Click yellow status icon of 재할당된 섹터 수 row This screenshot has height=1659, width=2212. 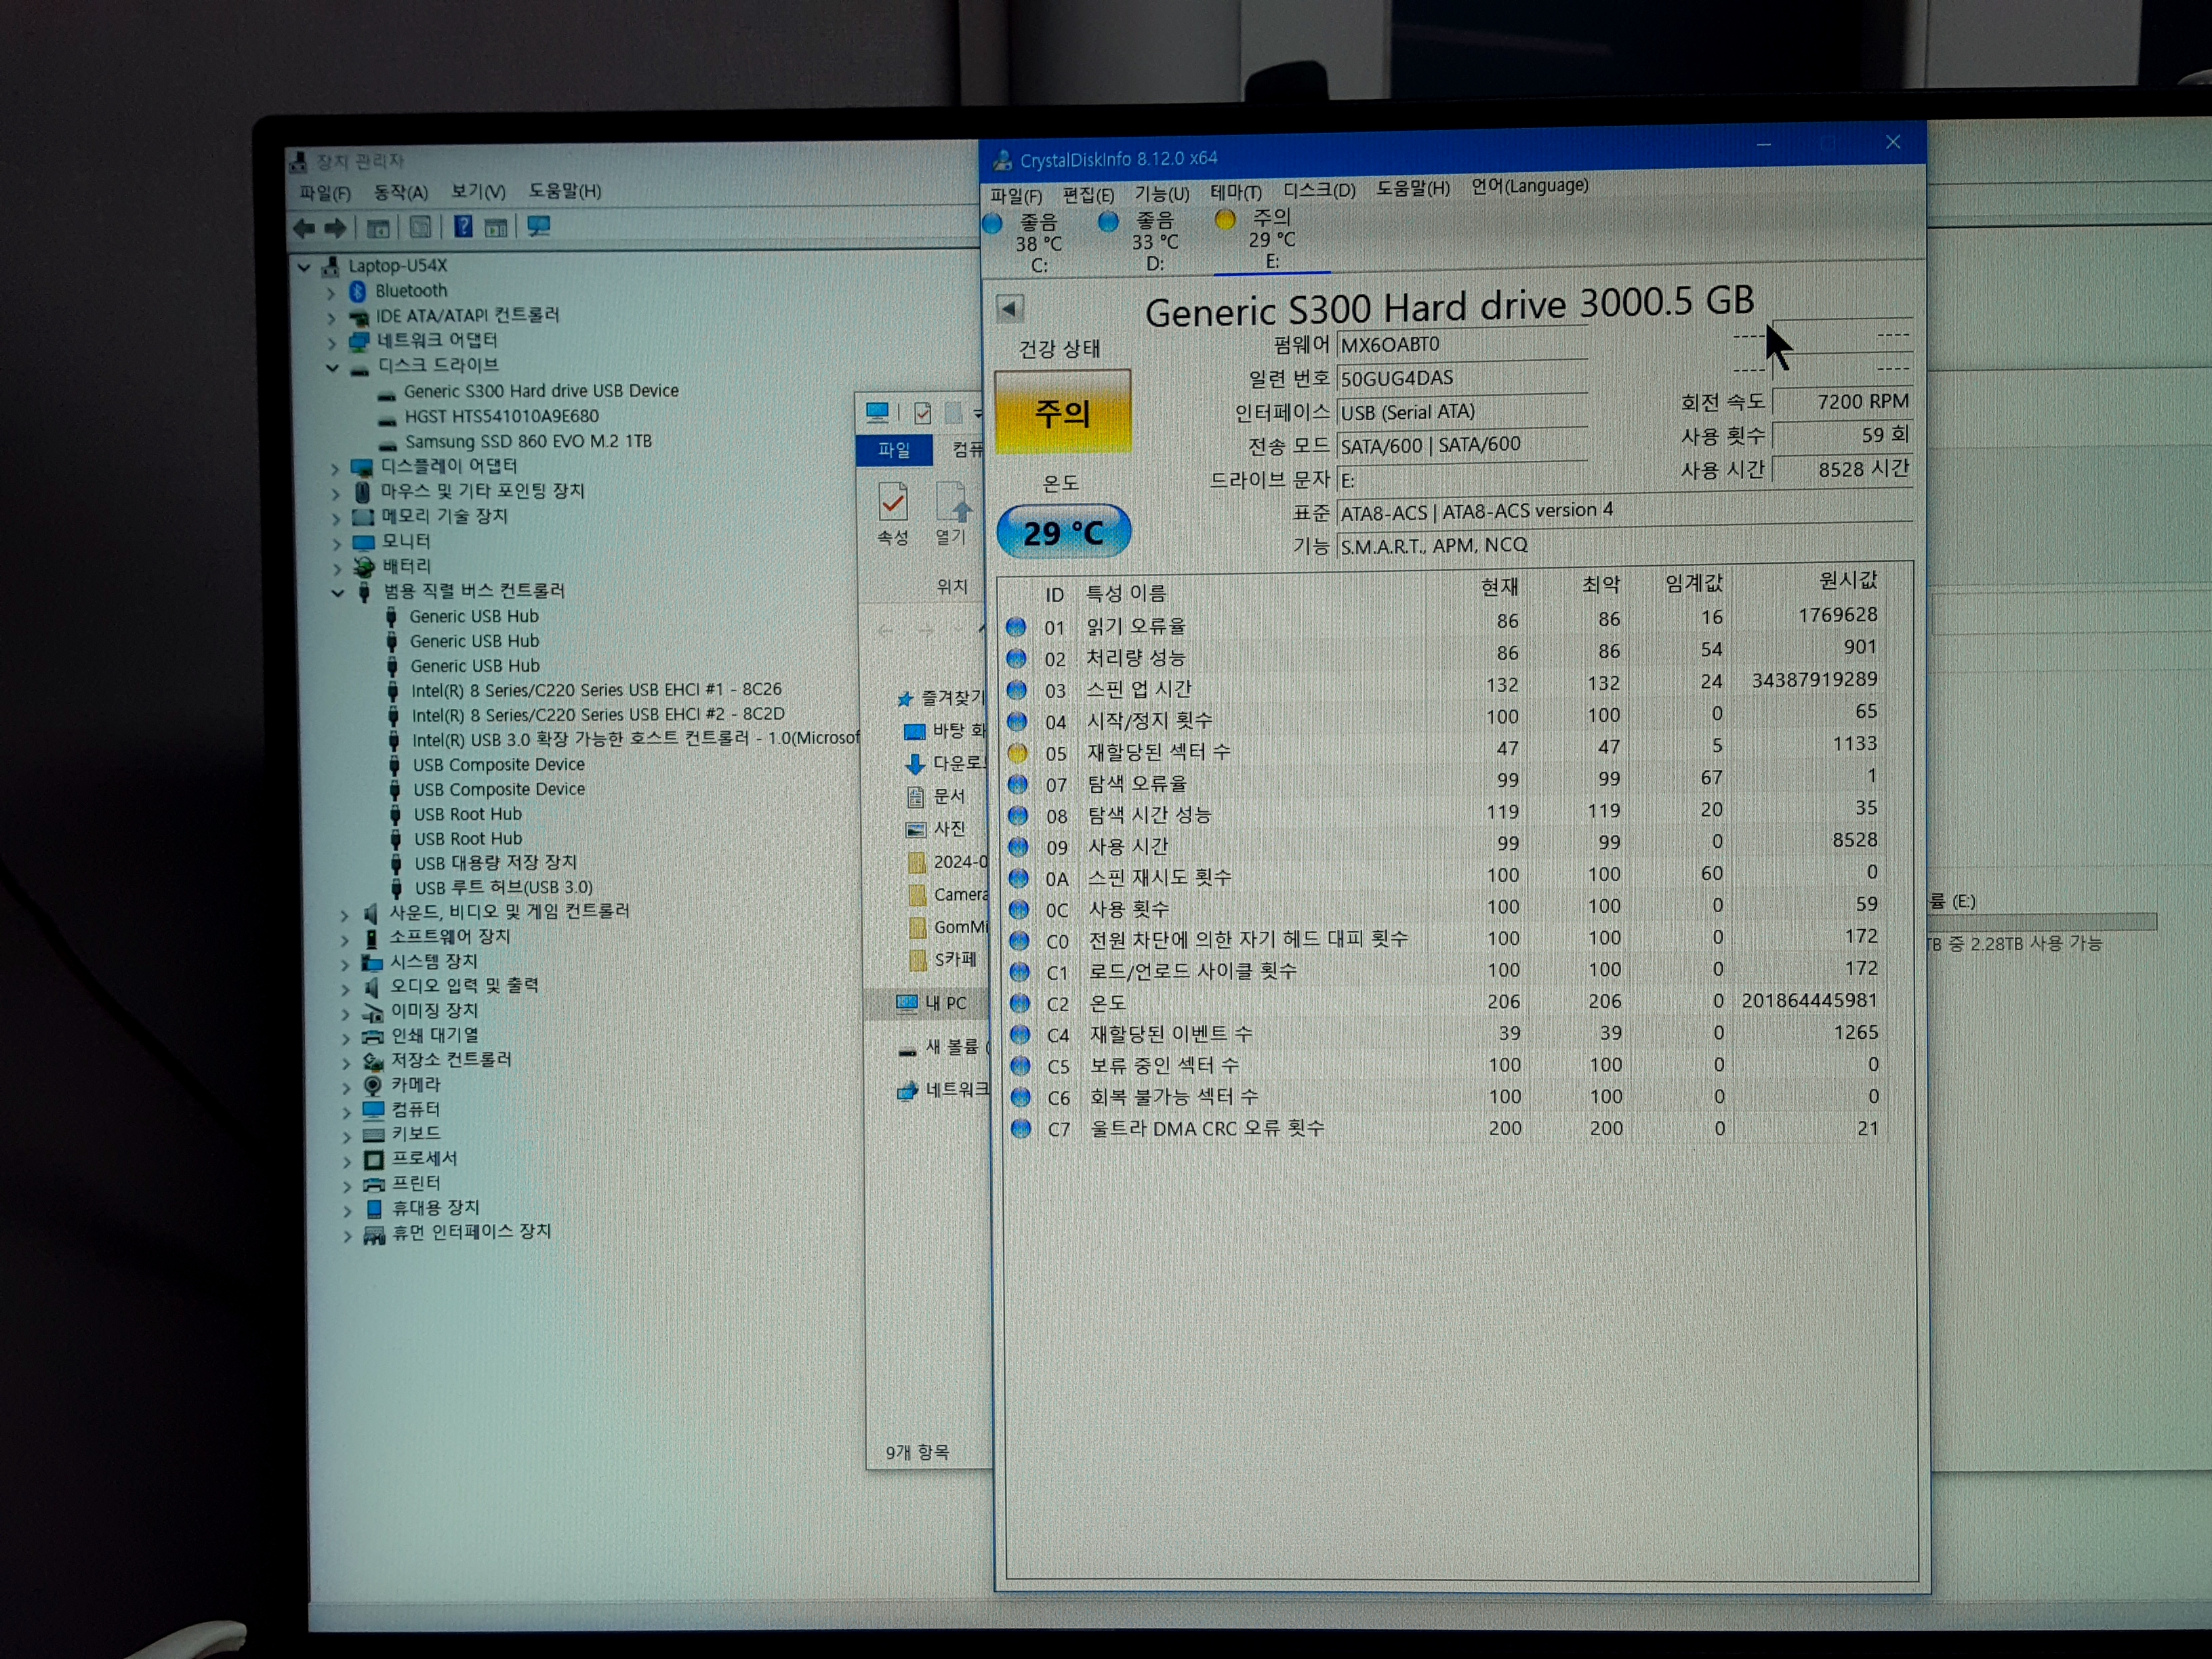(1017, 752)
